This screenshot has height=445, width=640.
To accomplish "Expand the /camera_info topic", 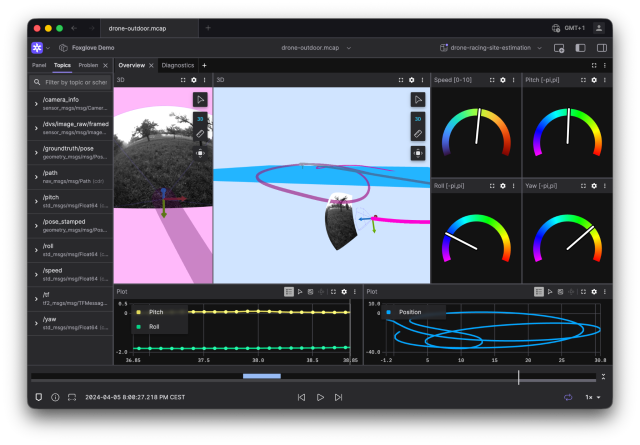I will pyautogui.click(x=36, y=102).
